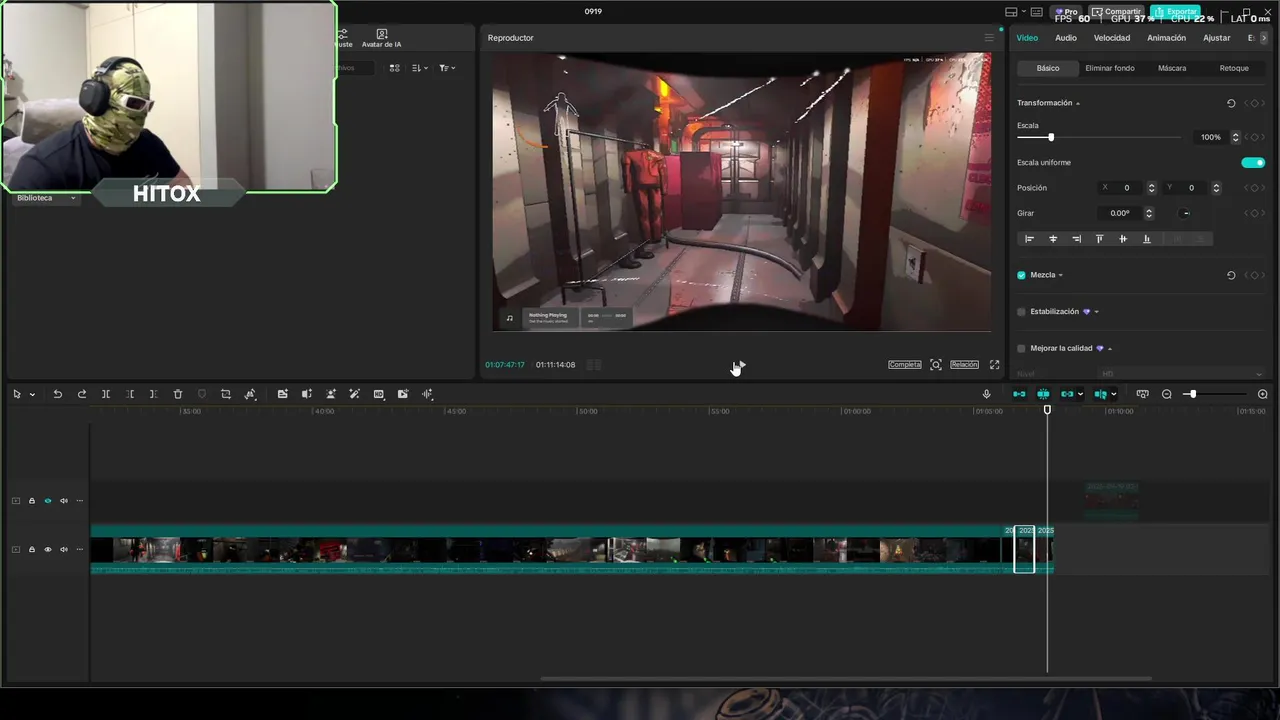Redo the last timeline action

82,394
